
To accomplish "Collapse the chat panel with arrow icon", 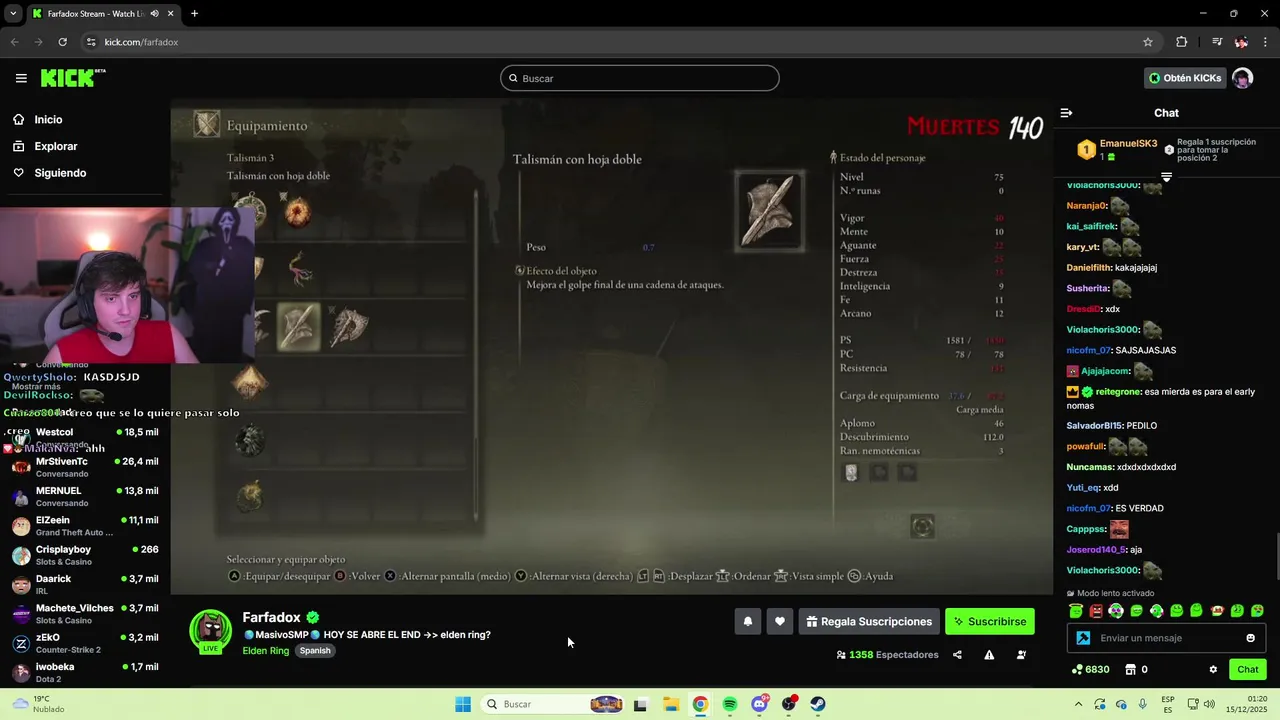I will click(x=1066, y=113).
